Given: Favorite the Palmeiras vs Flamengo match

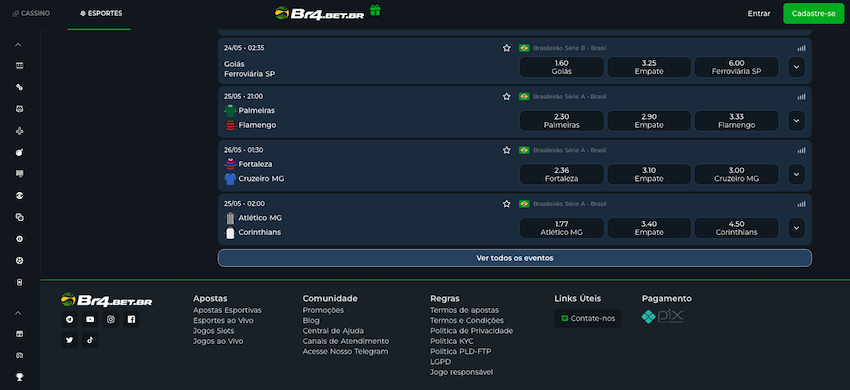Looking at the screenshot, I should 507,97.
